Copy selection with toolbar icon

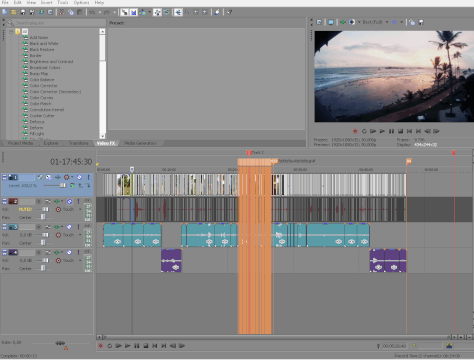pyautogui.click(x=71, y=12)
